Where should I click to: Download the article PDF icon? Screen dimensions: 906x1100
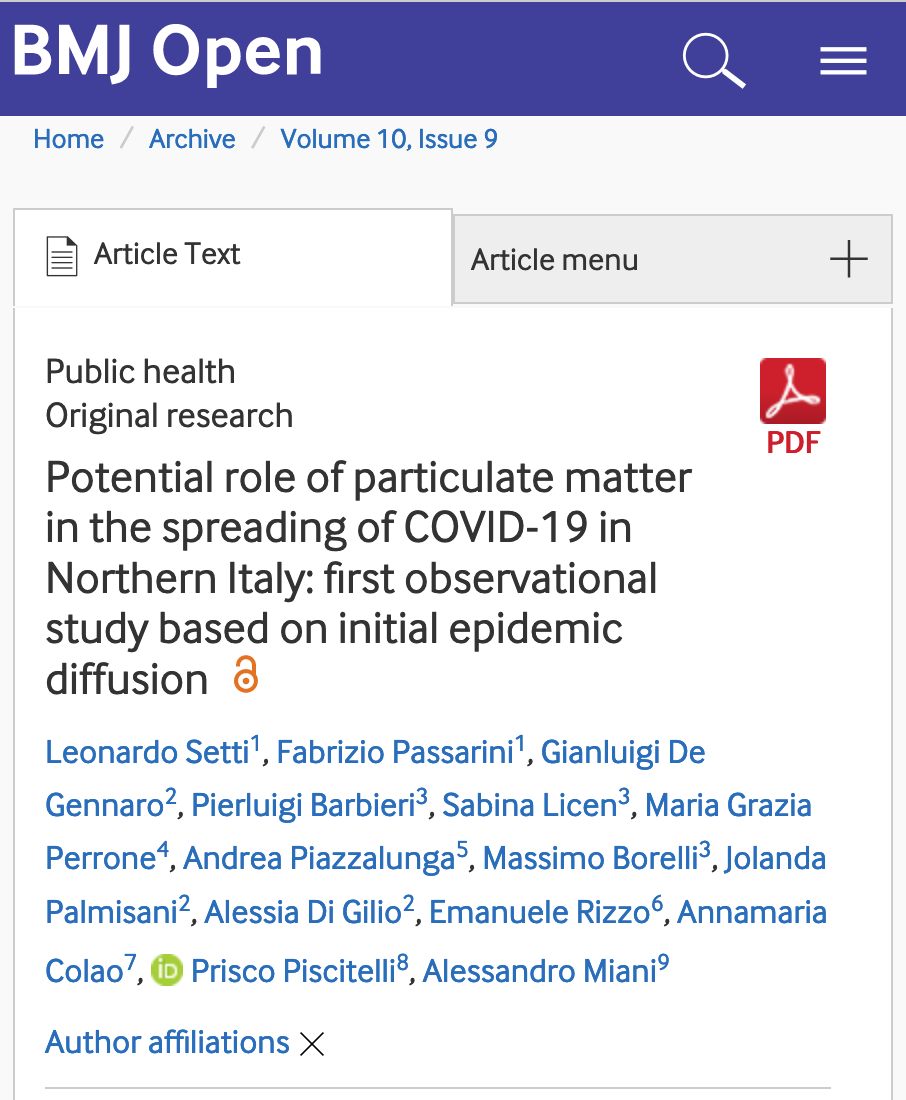[793, 391]
